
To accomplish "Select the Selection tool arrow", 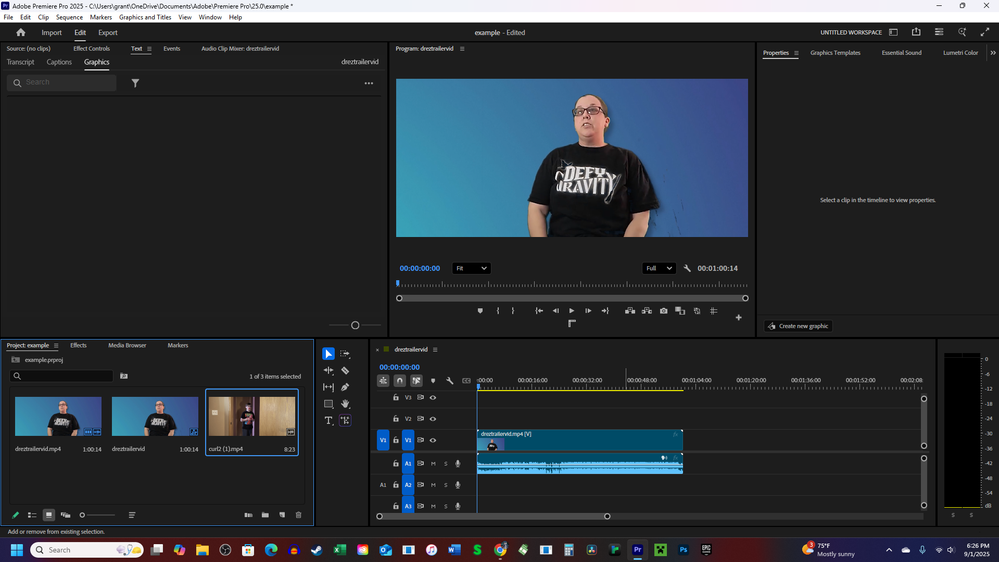I will (328, 354).
